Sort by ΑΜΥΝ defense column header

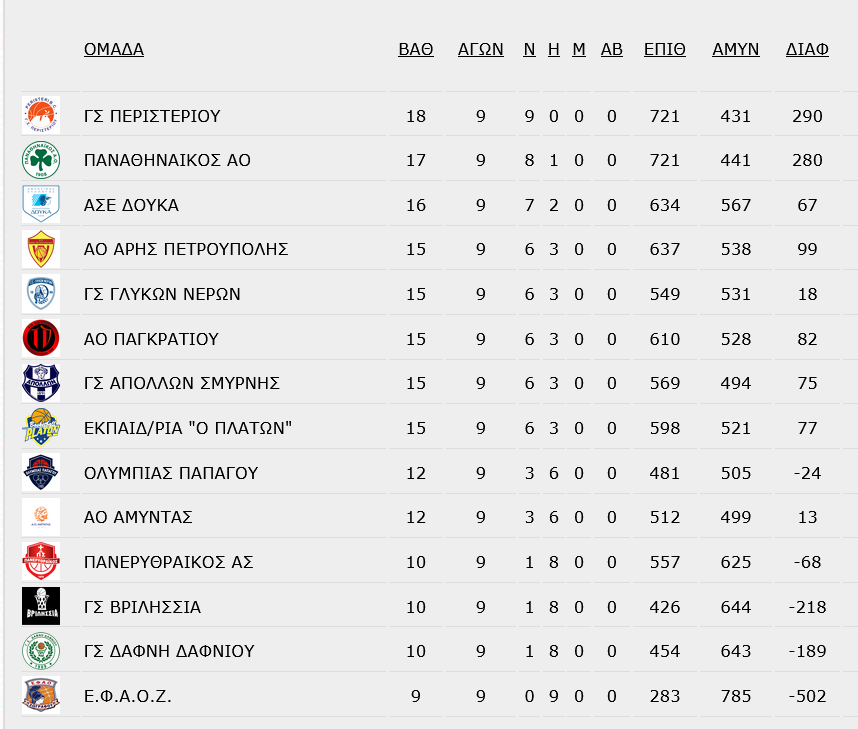[x=735, y=49]
